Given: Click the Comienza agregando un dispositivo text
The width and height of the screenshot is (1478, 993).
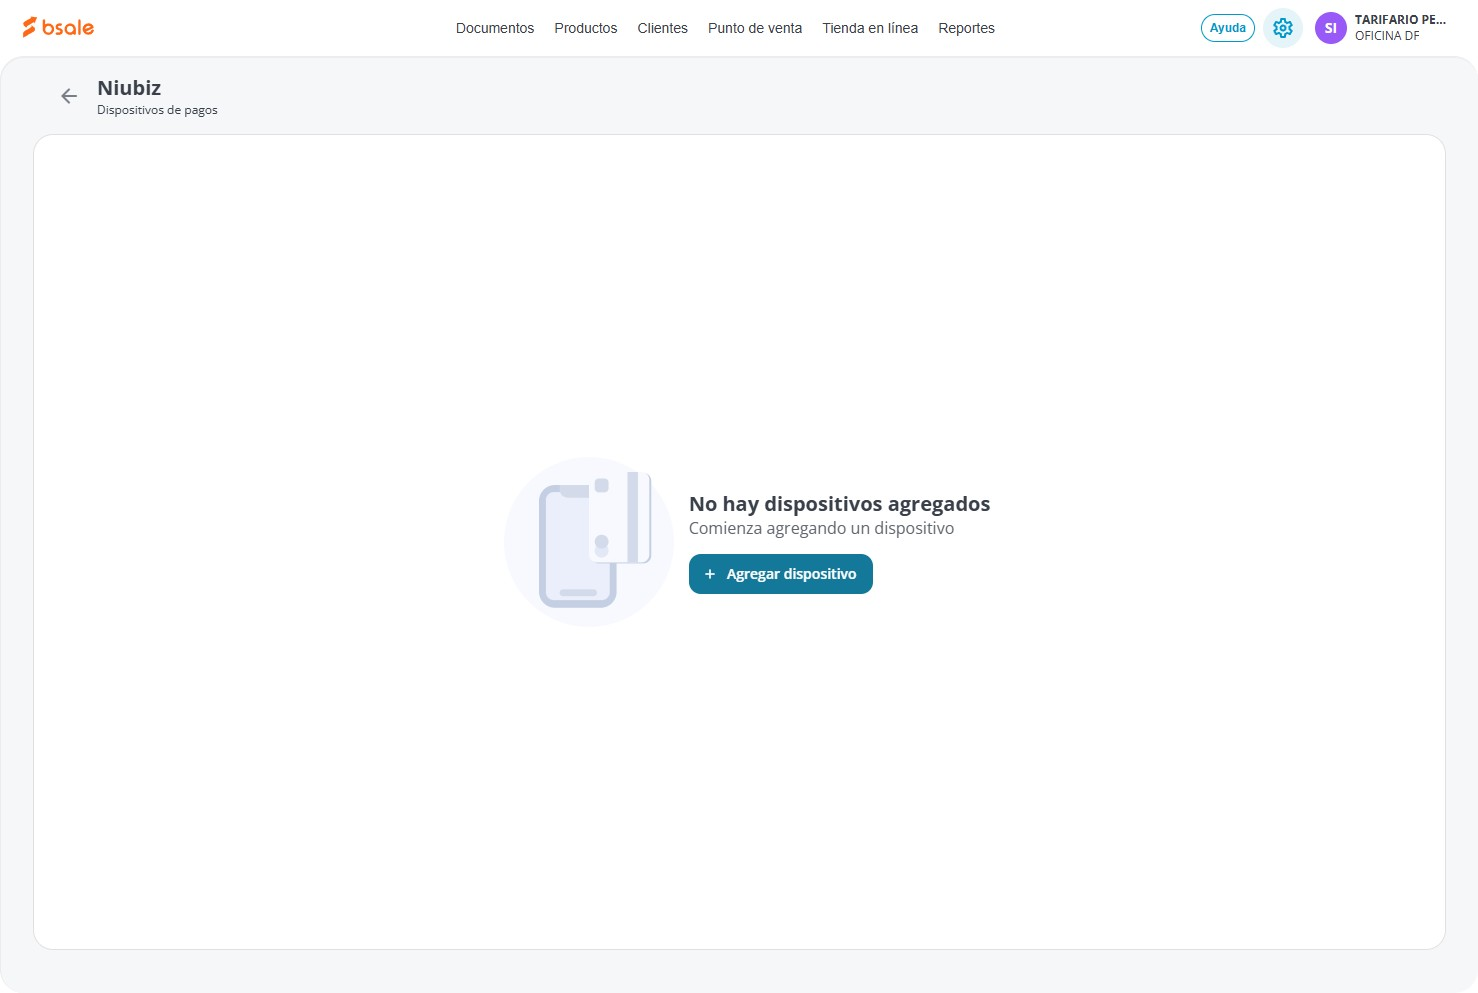Looking at the screenshot, I should point(821,528).
